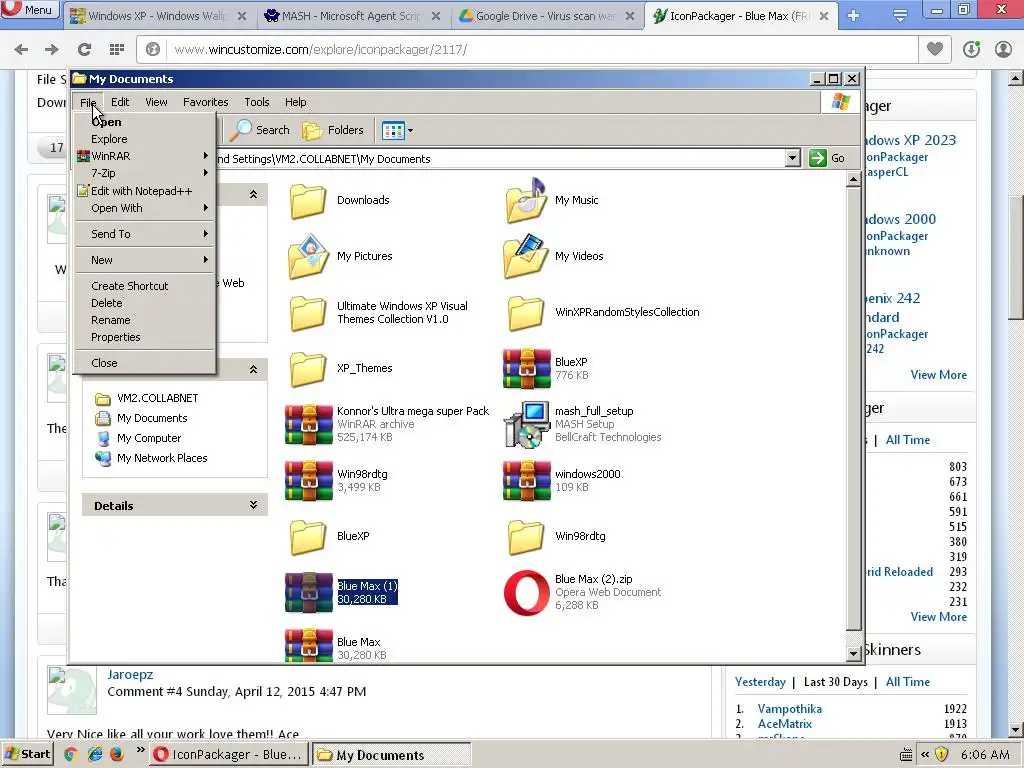Select the windows2000 archive icon

[x=526, y=481]
